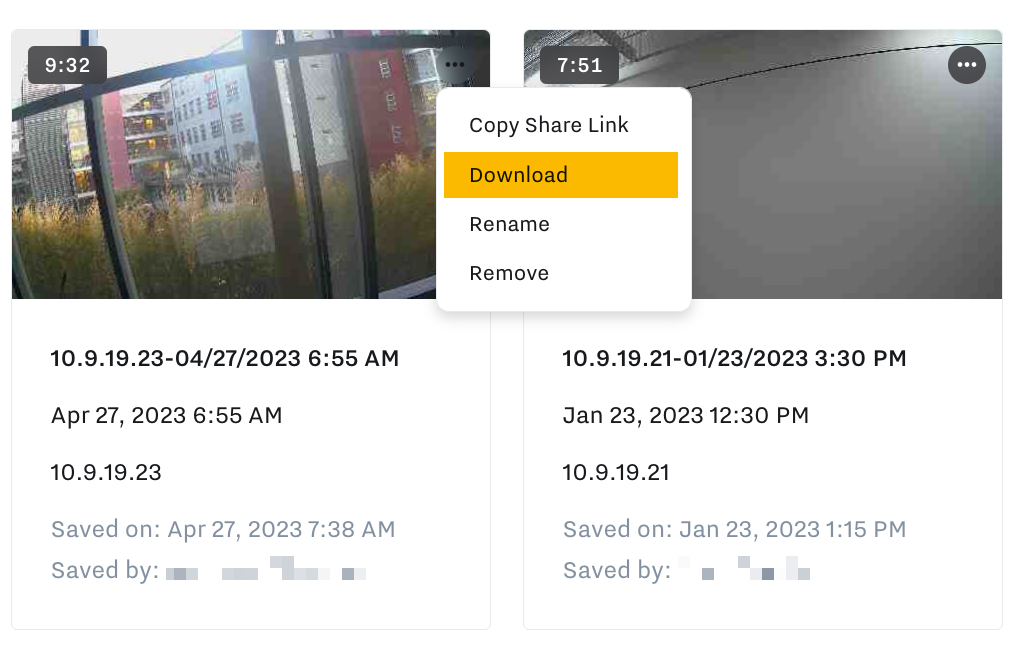The width and height of the screenshot is (1016, 646).
Task: Click the 7:51 duration badge
Action: pyautogui.click(x=579, y=66)
